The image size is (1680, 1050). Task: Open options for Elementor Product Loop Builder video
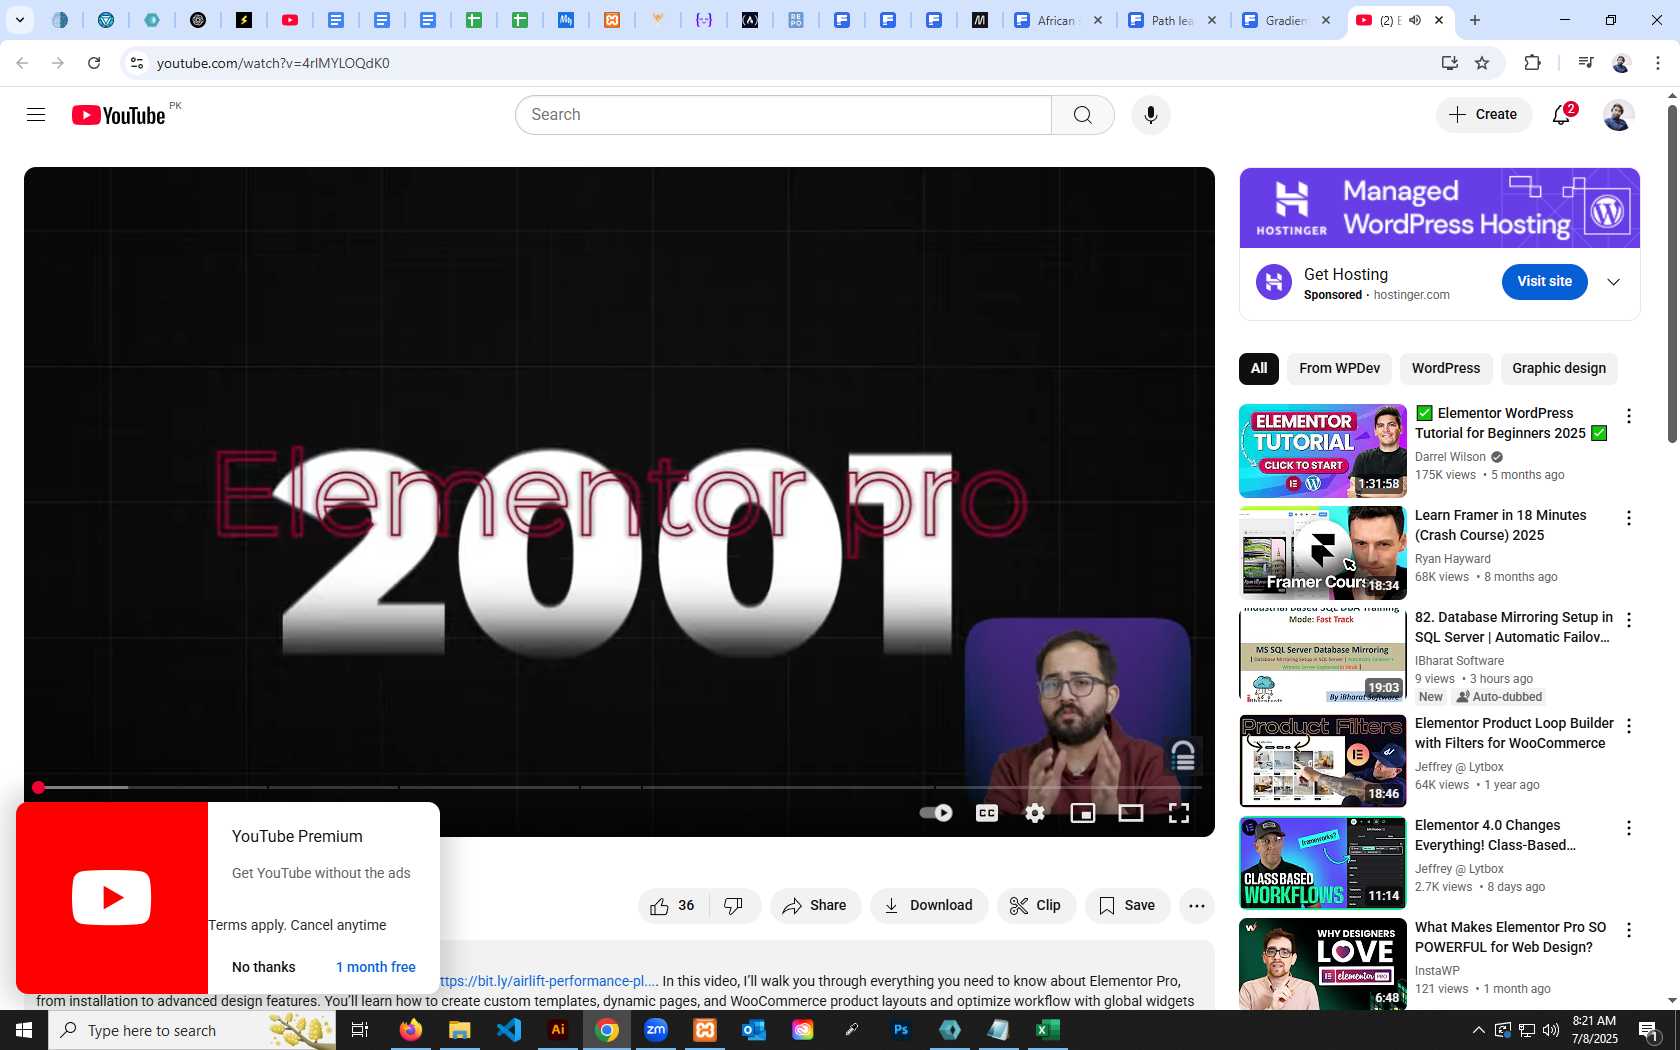(x=1629, y=726)
